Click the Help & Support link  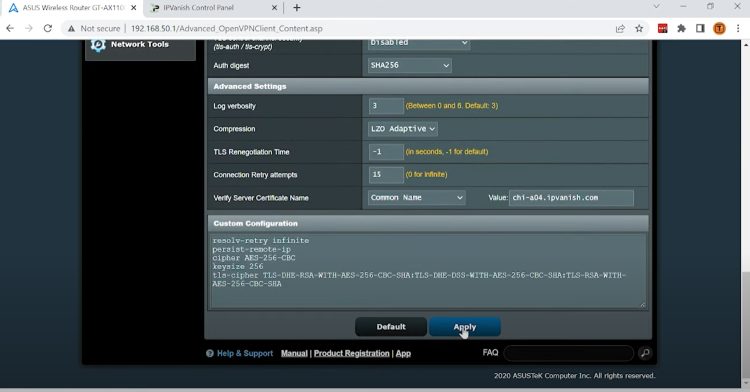(x=245, y=353)
